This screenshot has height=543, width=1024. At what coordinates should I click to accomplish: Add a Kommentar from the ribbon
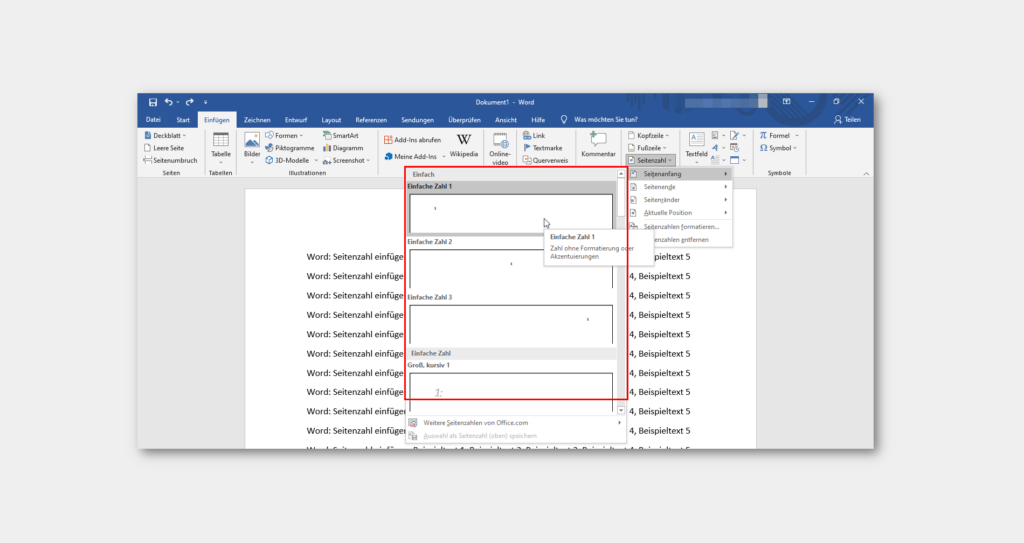click(598, 145)
